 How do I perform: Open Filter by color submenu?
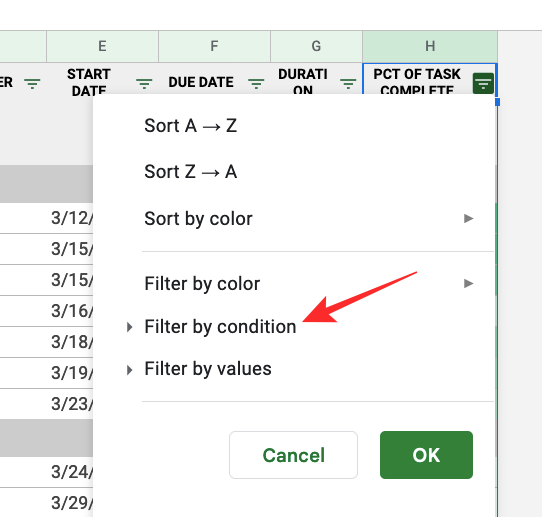pyautogui.click(x=309, y=284)
